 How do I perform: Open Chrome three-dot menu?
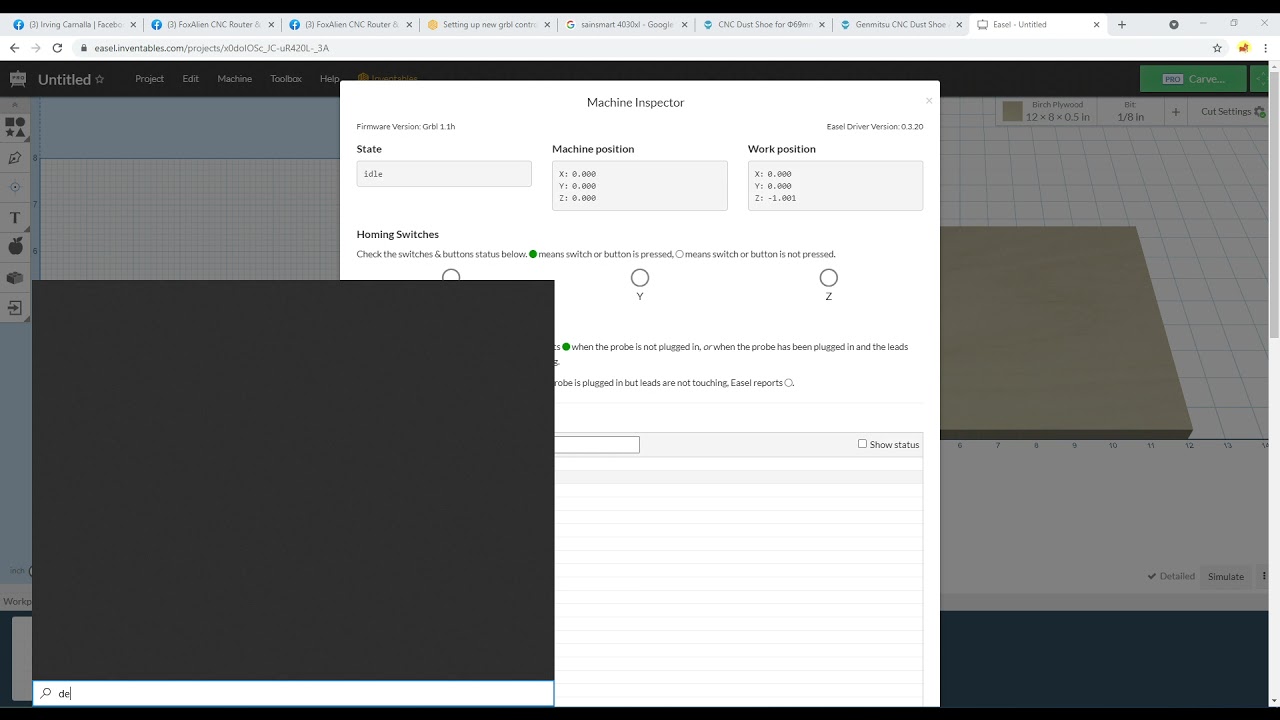click(1266, 48)
